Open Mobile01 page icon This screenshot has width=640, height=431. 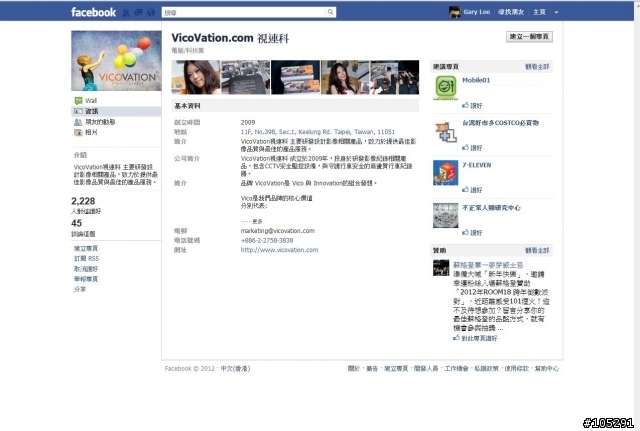(x=445, y=87)
